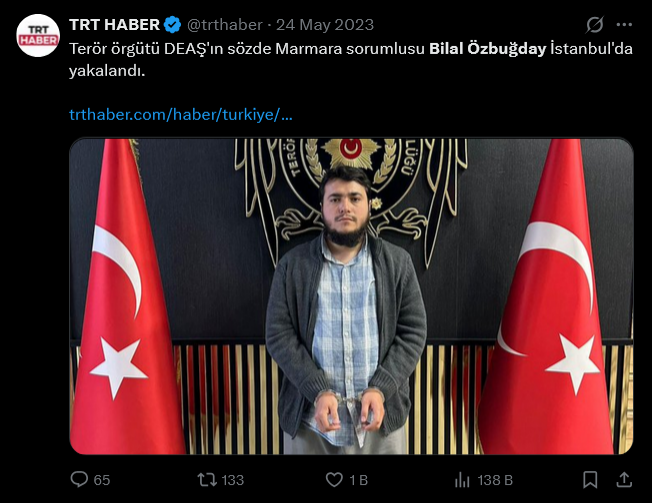Viewport: 652px width, 503px height.
Task: Click the 138 B views count
Action: (x=495, y=480)
